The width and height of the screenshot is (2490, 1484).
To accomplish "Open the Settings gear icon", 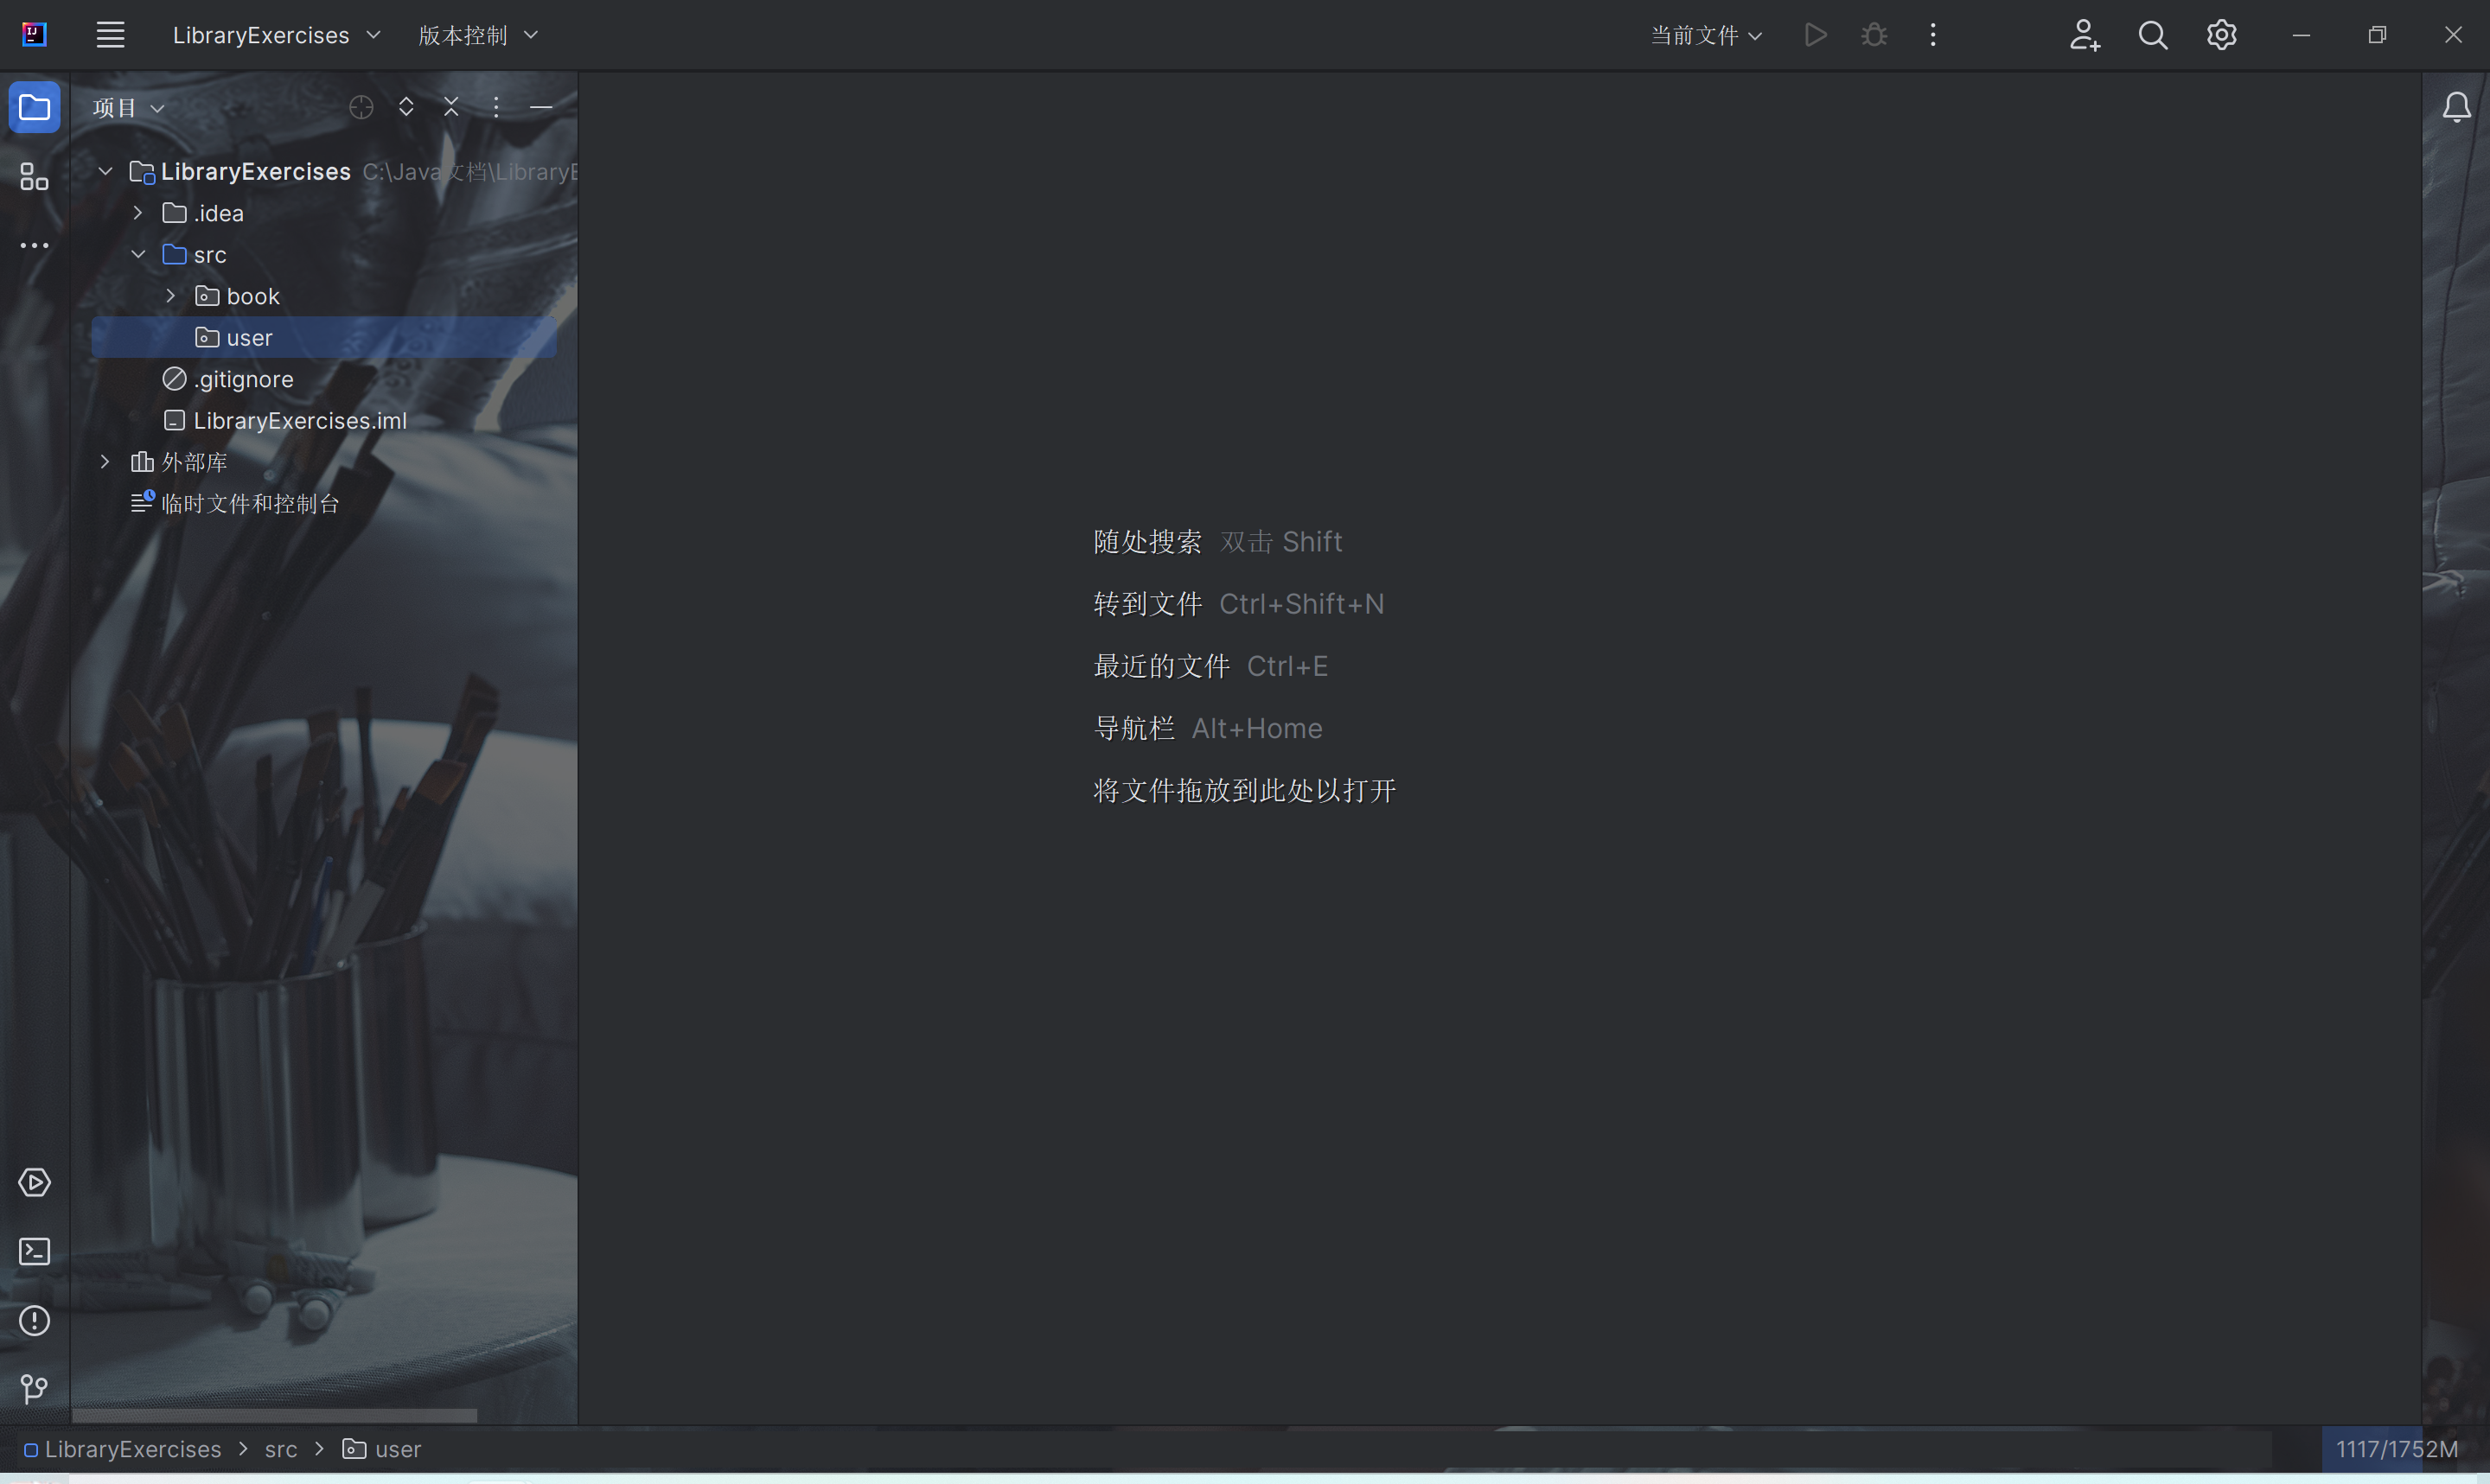I will click(x=2221, y=35).
